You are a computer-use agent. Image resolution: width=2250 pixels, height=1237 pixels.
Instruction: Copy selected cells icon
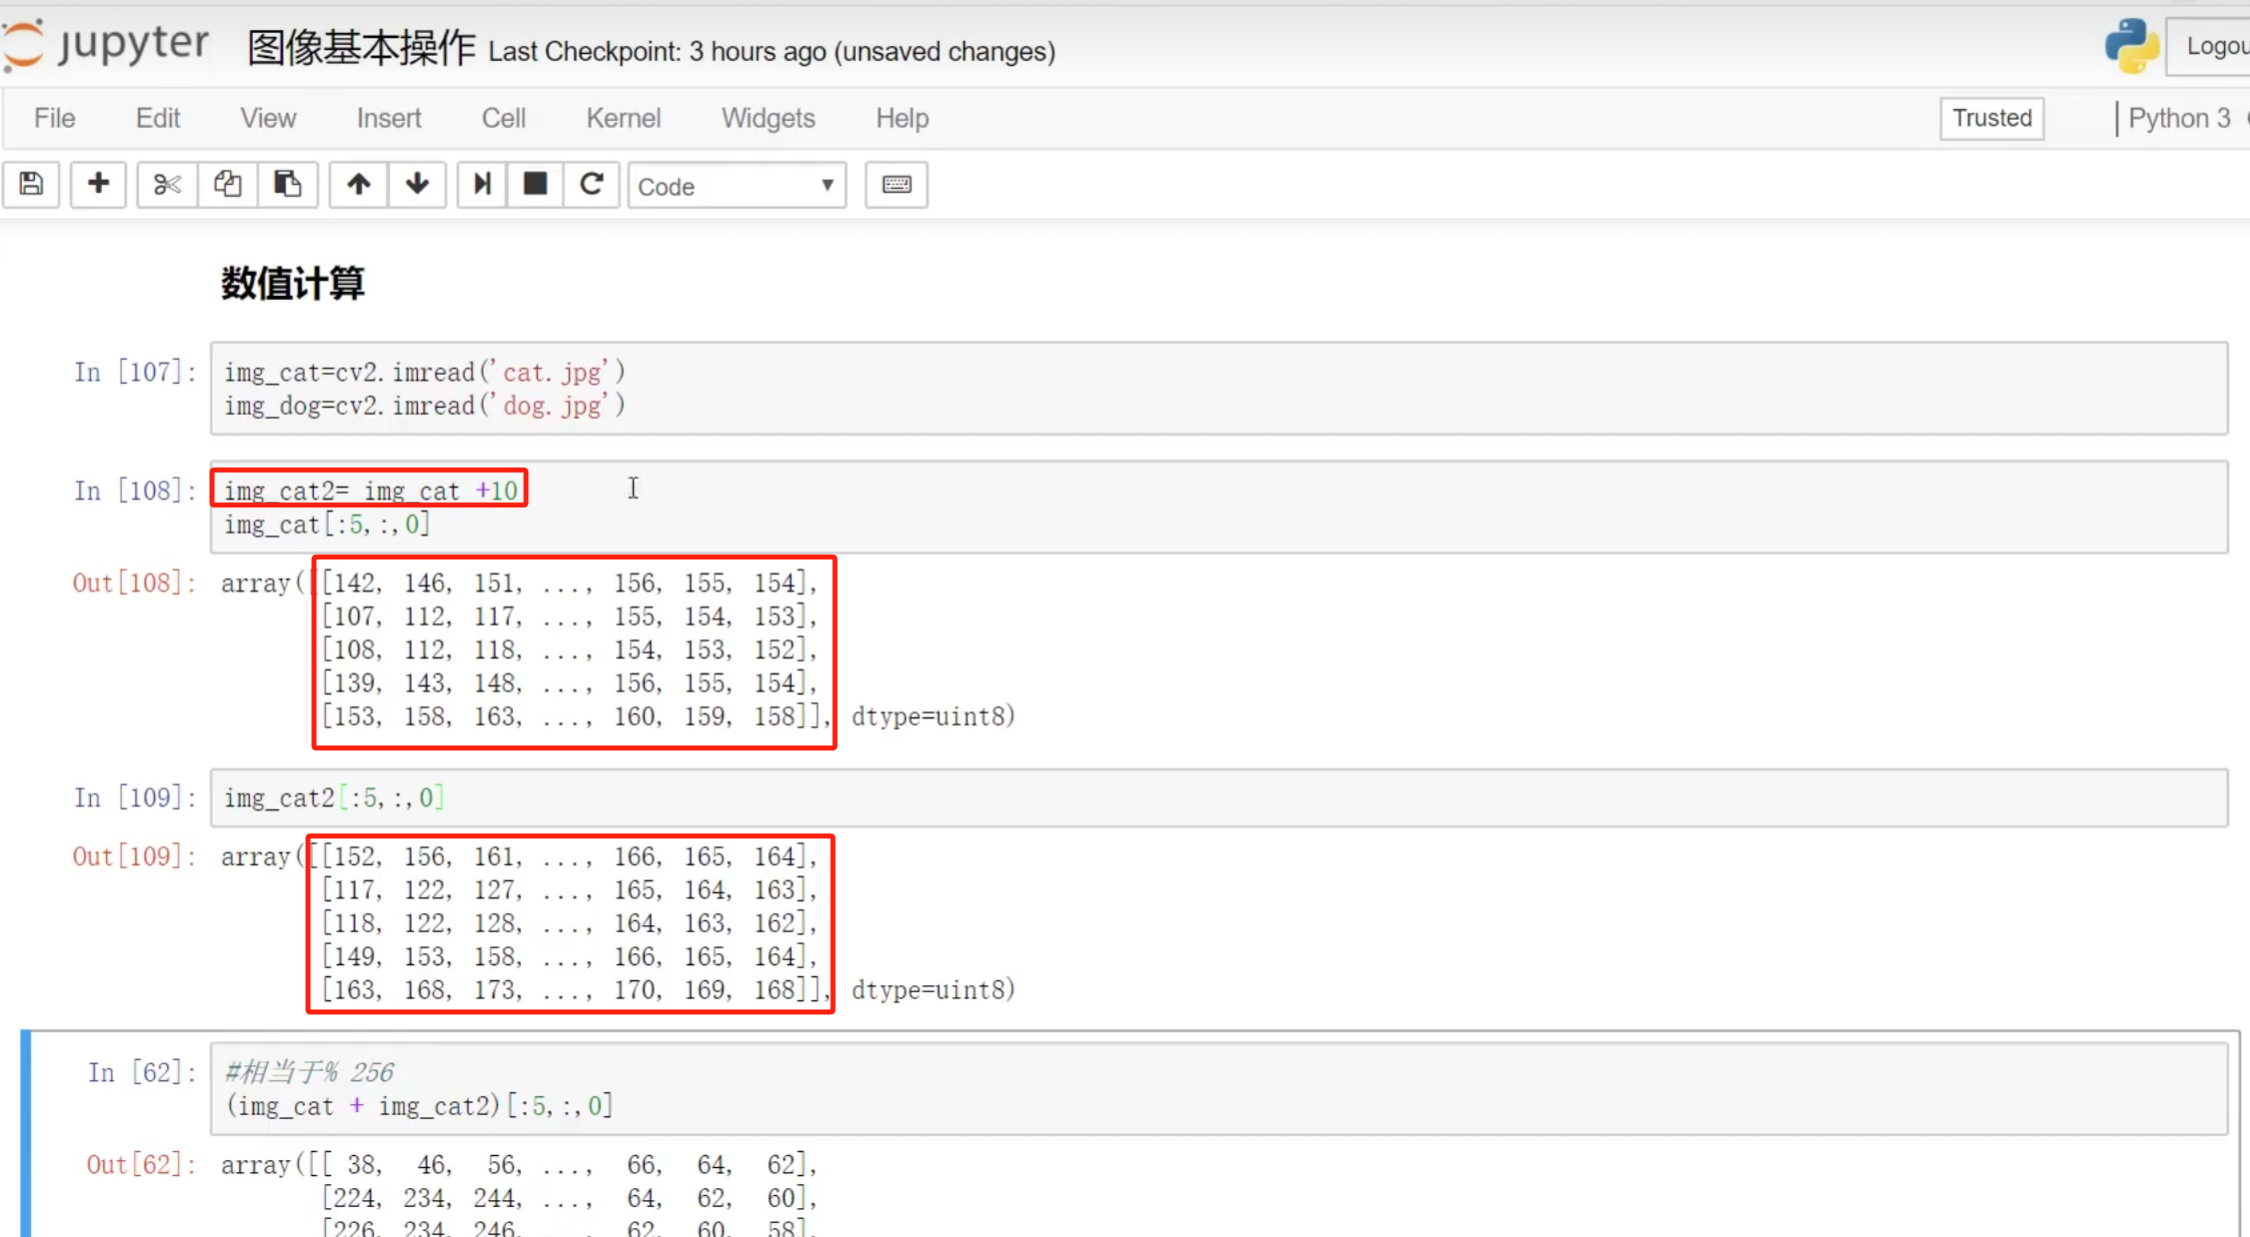227,185
